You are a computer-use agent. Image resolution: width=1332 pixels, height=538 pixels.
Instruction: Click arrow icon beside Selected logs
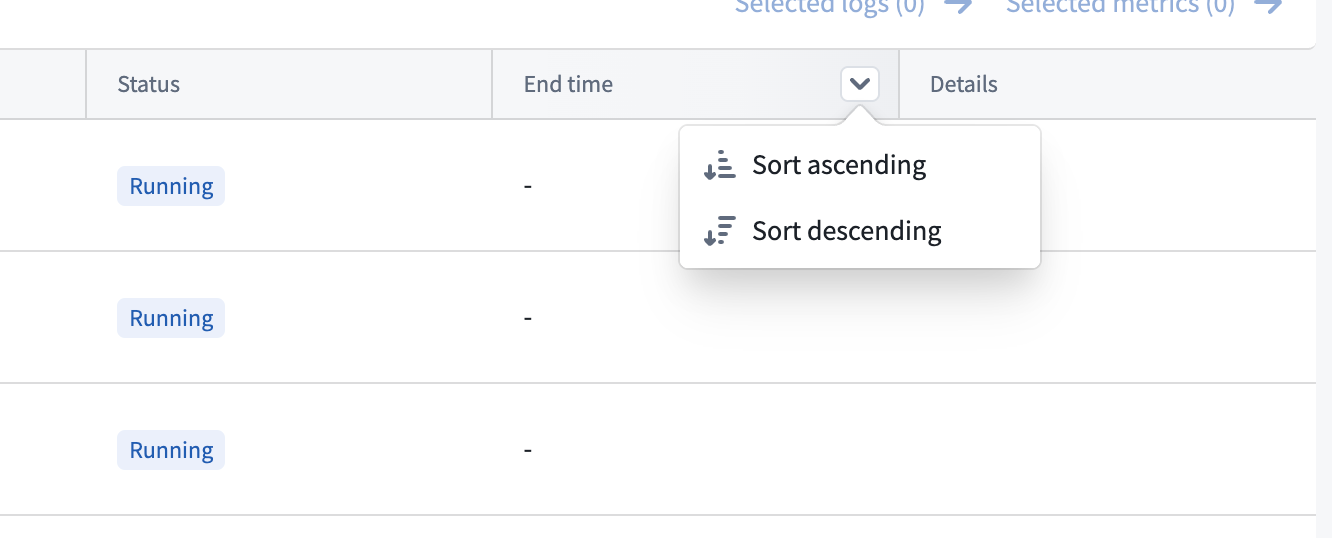point(958,6)
